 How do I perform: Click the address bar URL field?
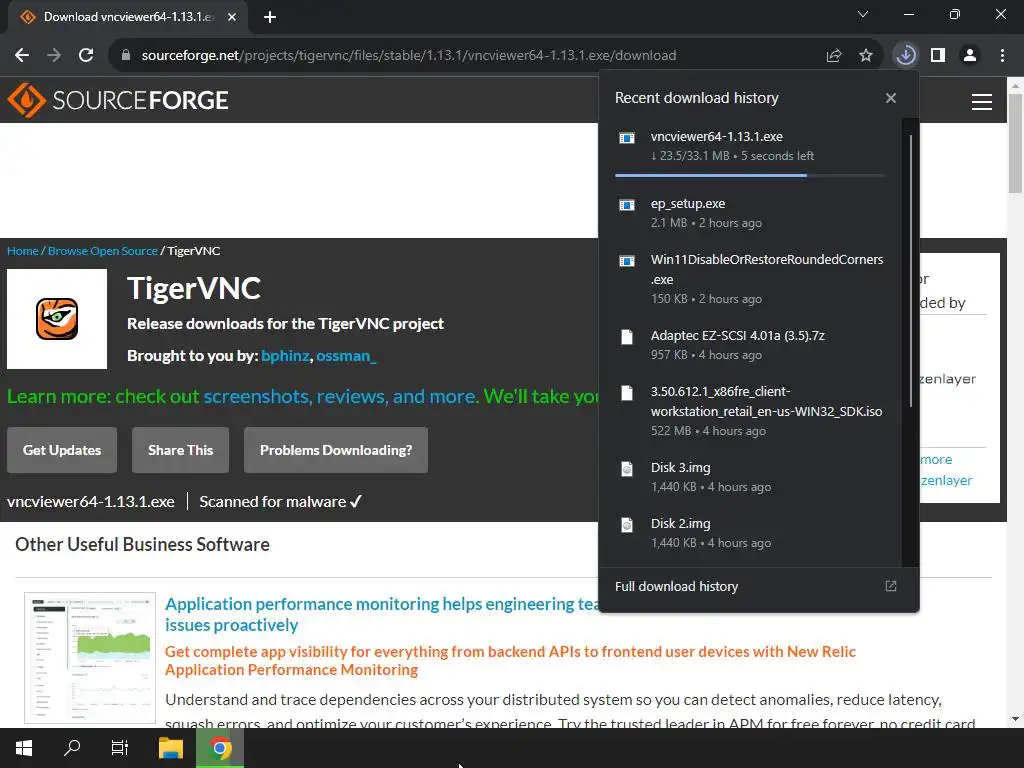pos(409,56)
